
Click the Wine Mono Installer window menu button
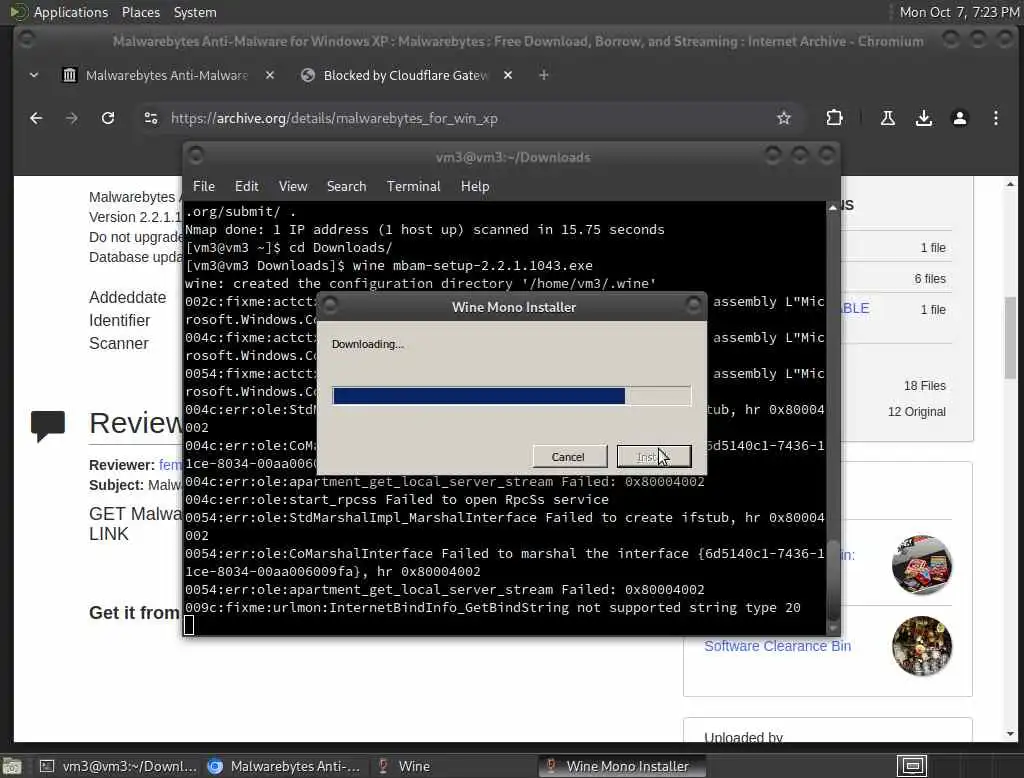tap(330, 305)
